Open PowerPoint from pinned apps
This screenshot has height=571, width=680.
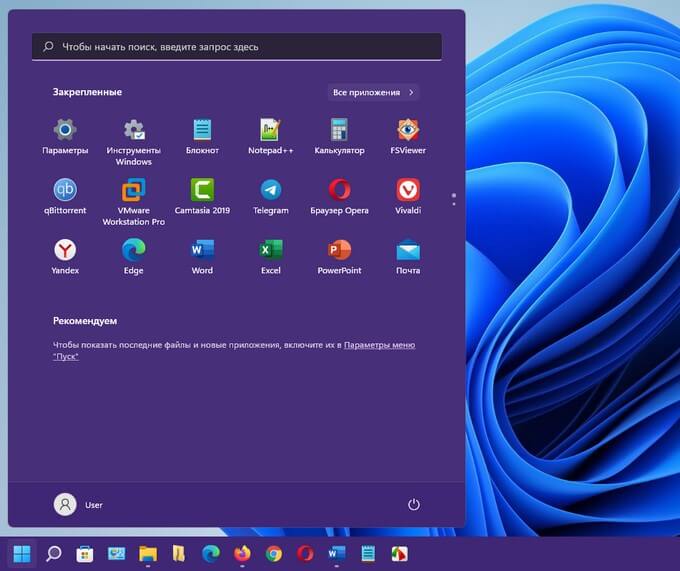coord(339,256)
